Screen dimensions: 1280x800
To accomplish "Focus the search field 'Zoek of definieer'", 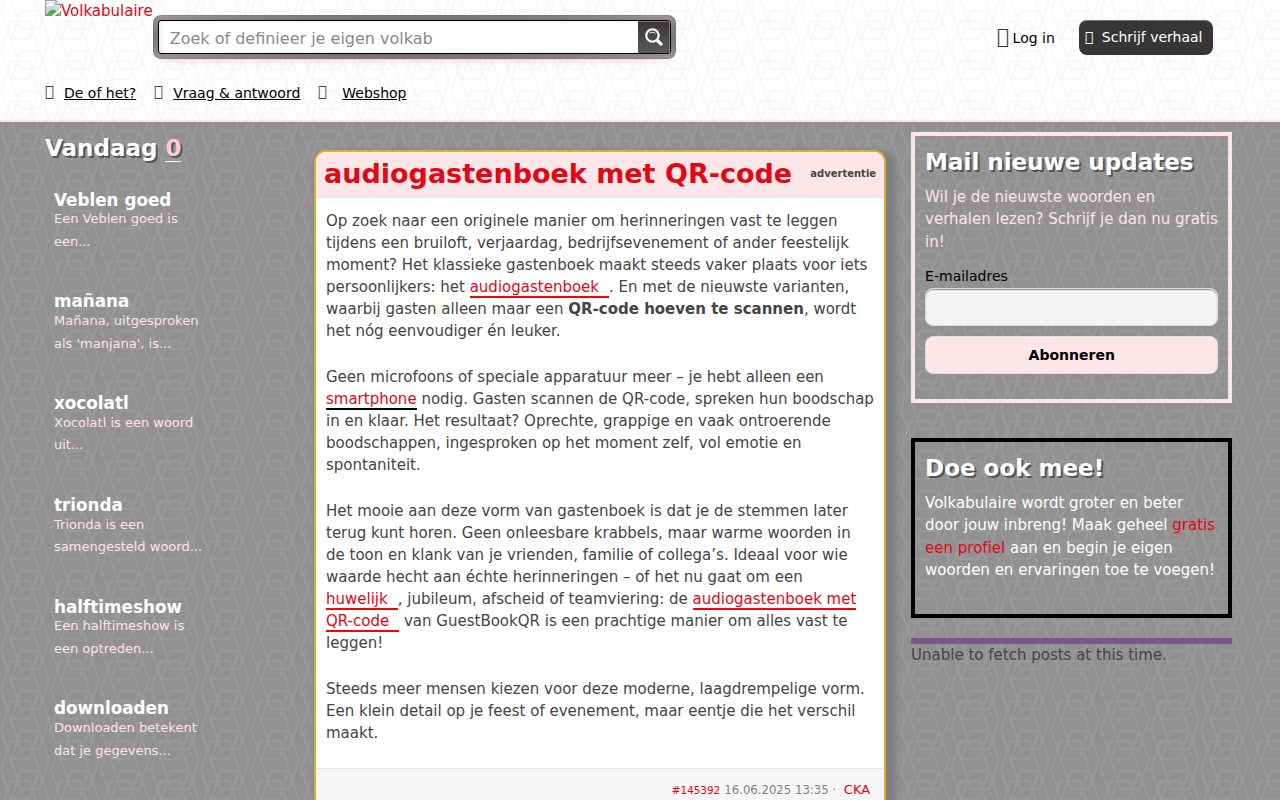I will [x=398, y=38].
